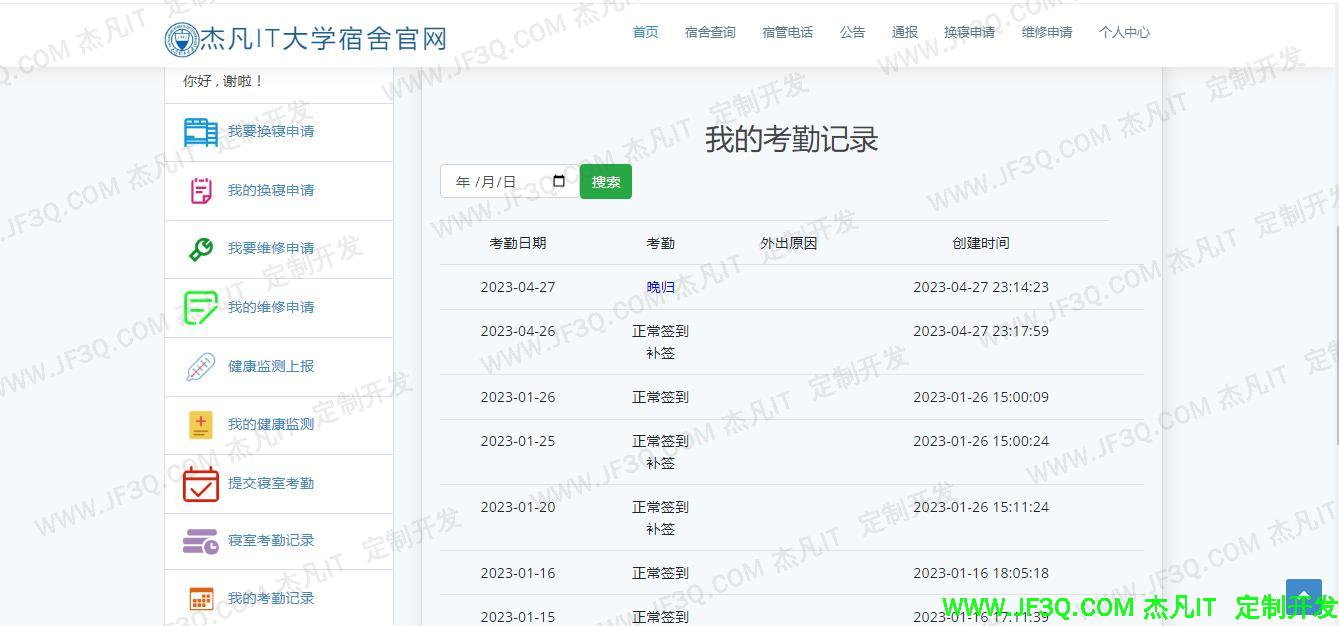
Task: Click the yellow icon beside 我的健康监测
Action: point(200,424)
